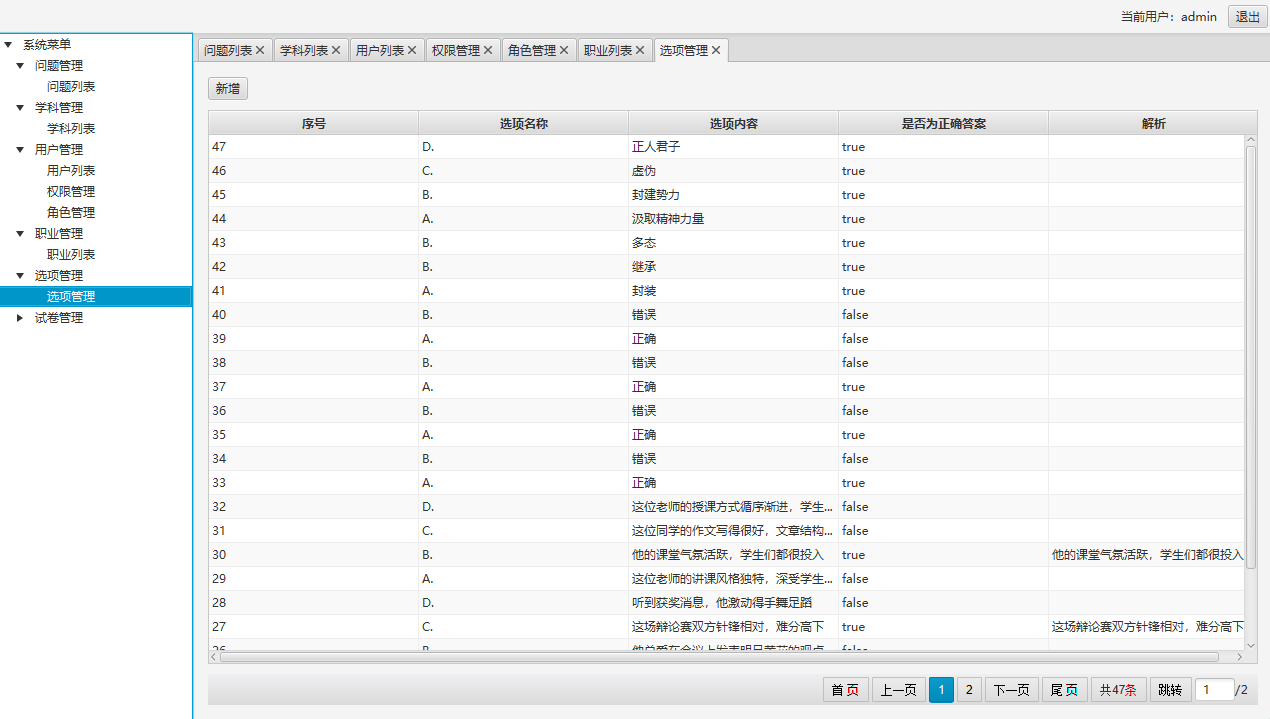Collapse the 用户管理 tree node
Image resolution: width=1270 pixels, height=719 pixels.
[20, 150]
